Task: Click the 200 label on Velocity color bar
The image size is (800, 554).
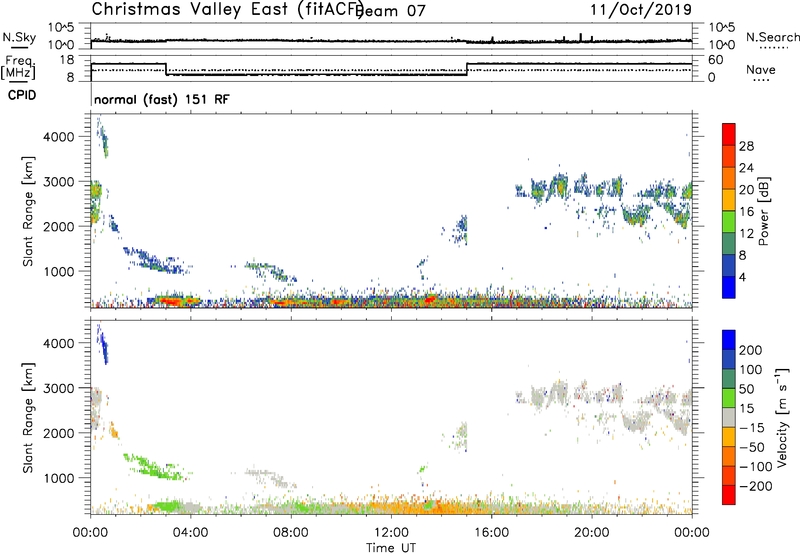Action: 750,350
